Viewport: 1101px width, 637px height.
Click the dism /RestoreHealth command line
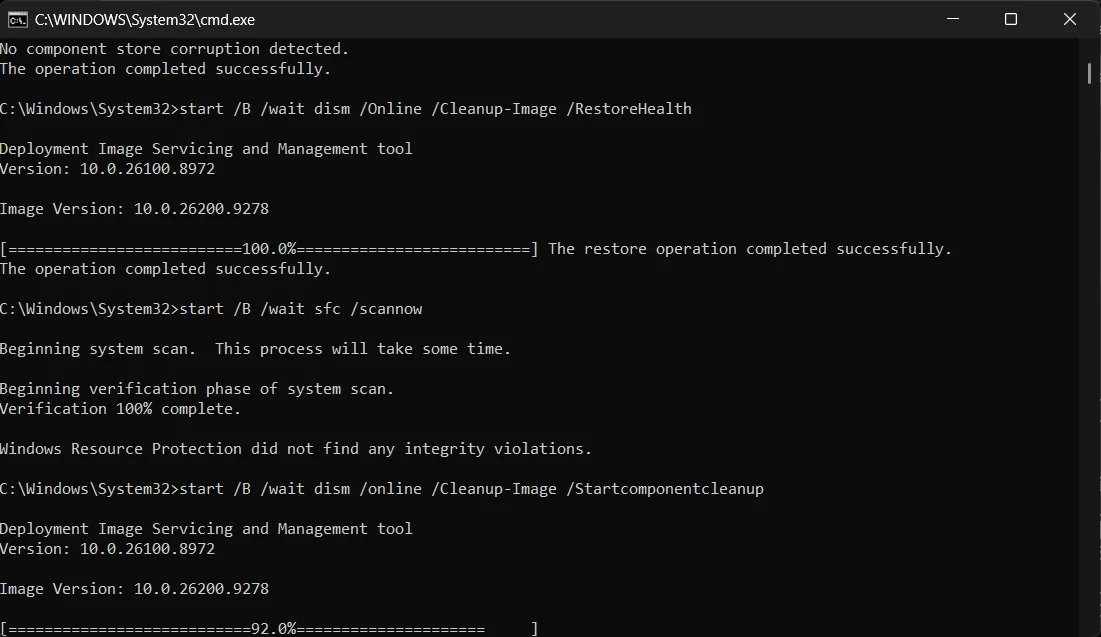click(345, 109)
